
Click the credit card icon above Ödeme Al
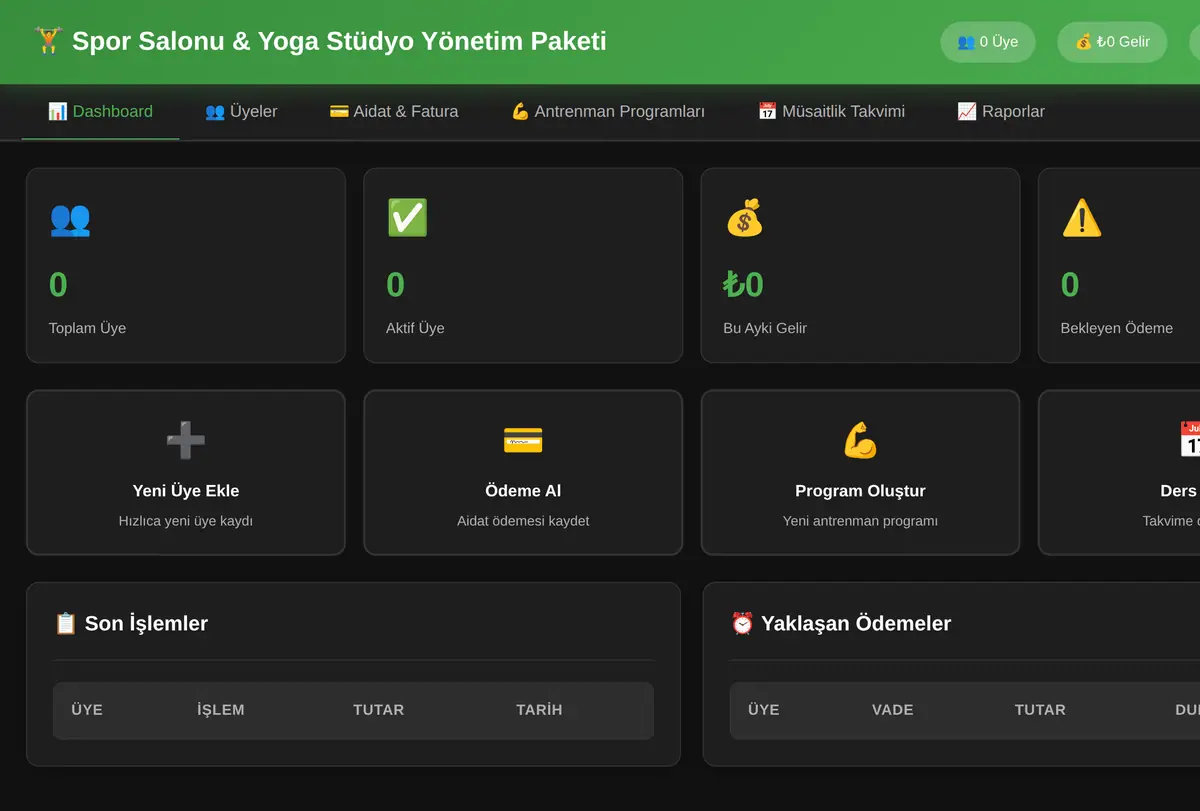523,440
